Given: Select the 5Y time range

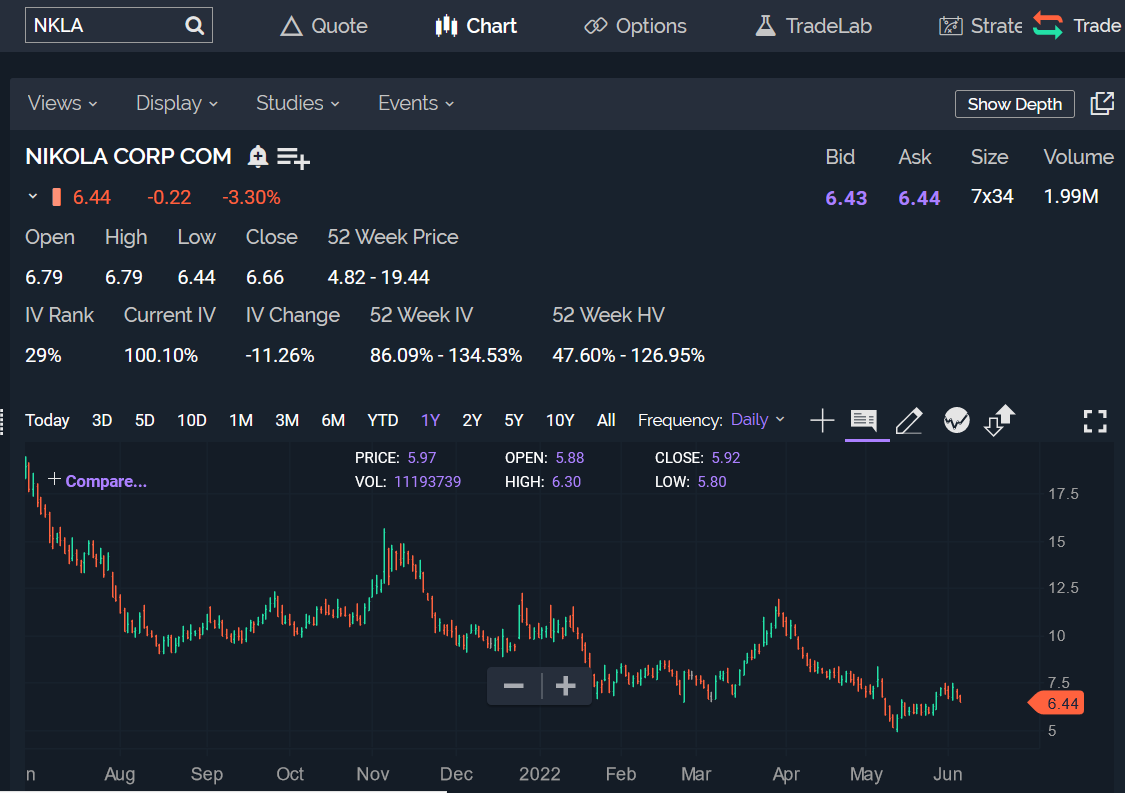Looking at the screenshot, I should pyautogui.click(x=514, y=420).
